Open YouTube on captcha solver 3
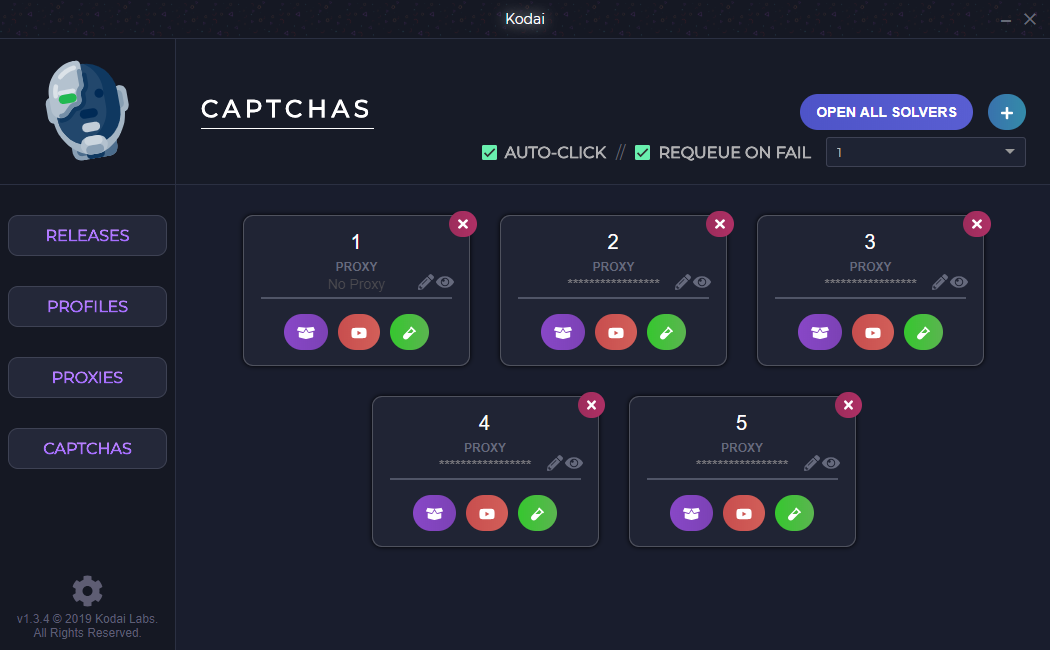Screen dimensions: 1050x650 click(873, 332)
